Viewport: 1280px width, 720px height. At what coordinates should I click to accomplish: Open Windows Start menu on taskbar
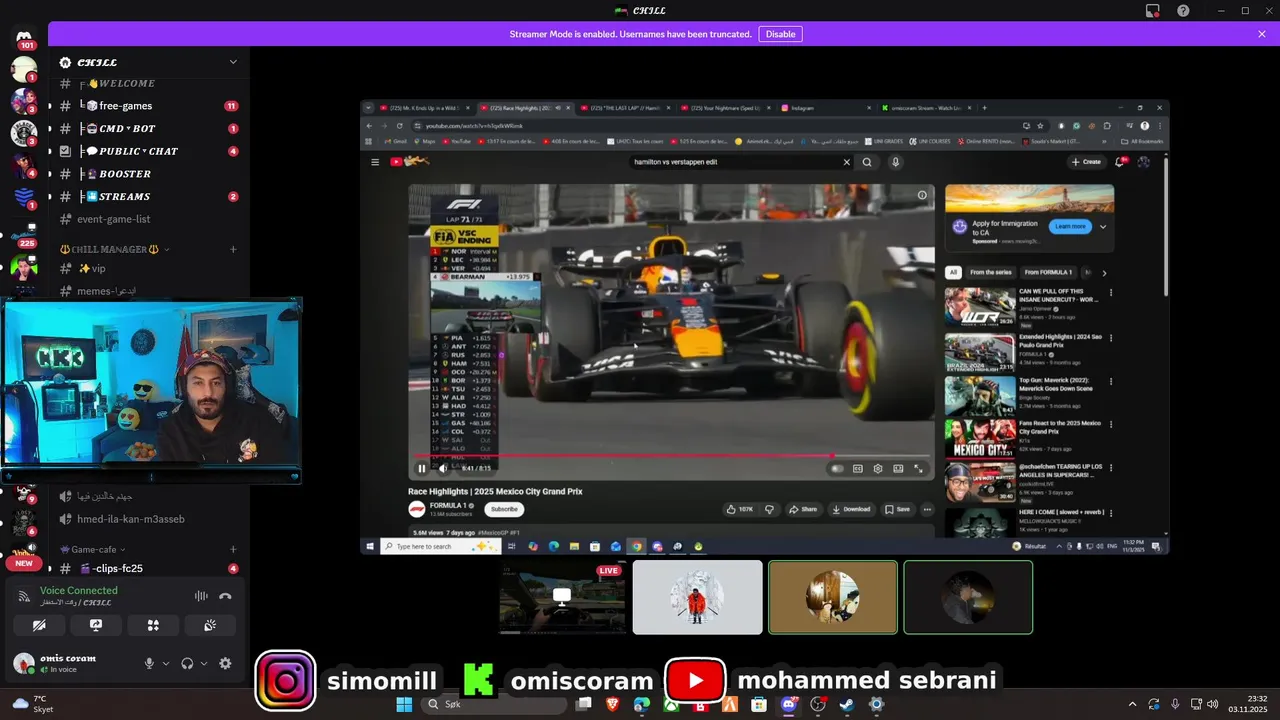pyautogui.click(x=404, y=705)
